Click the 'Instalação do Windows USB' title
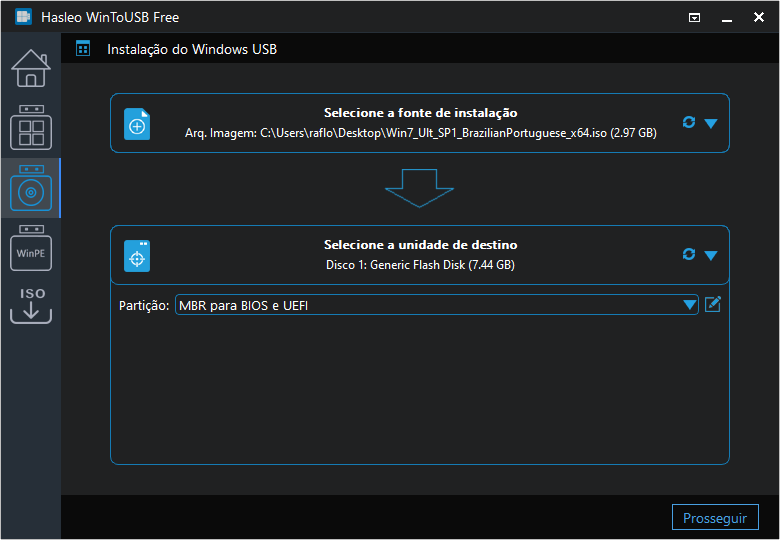Screen dimensions: 780x540 coord(192,49)
